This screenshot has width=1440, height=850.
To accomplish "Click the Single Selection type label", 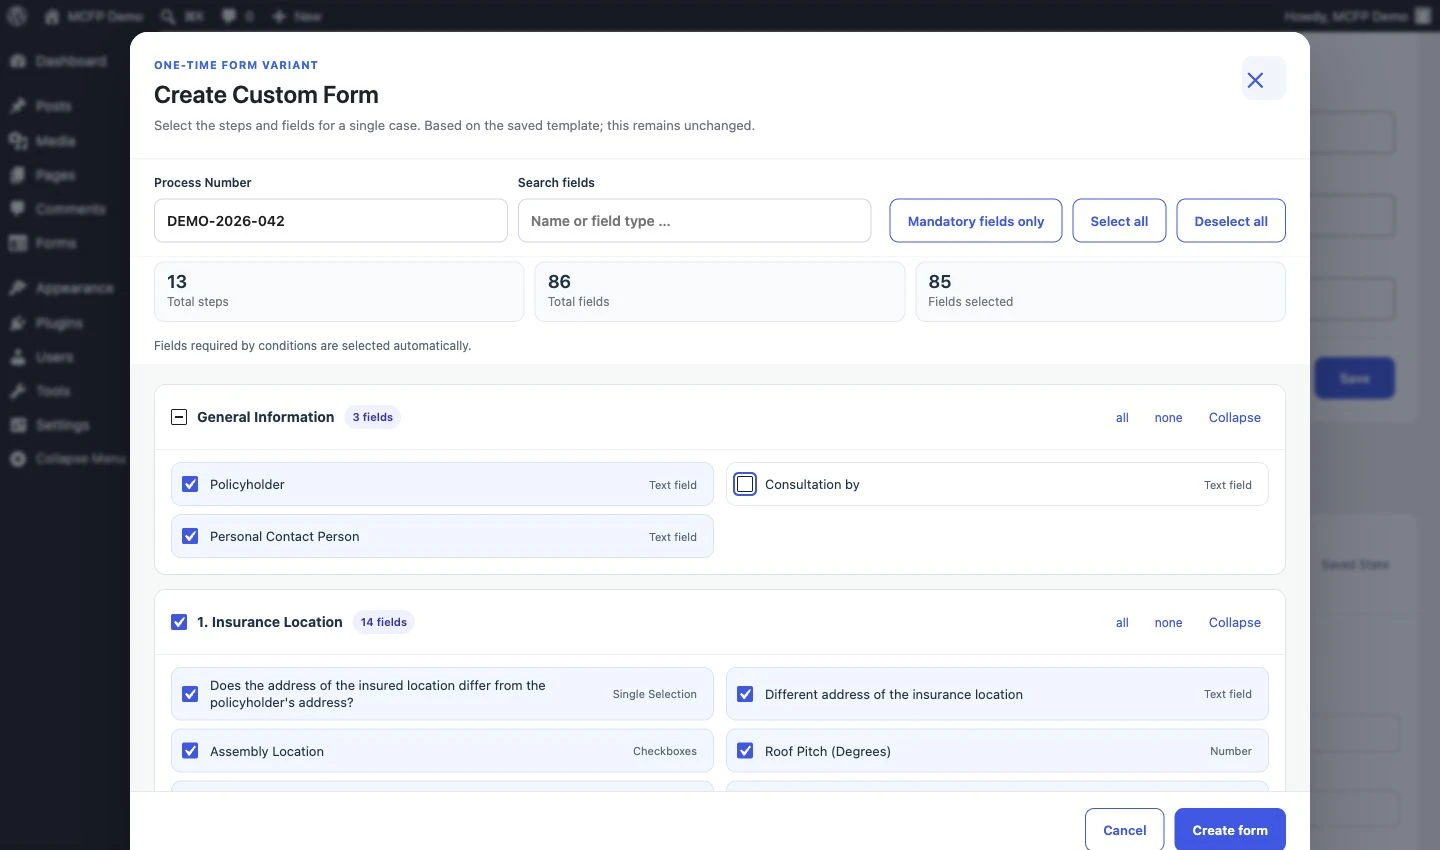I will click(654, 694).
